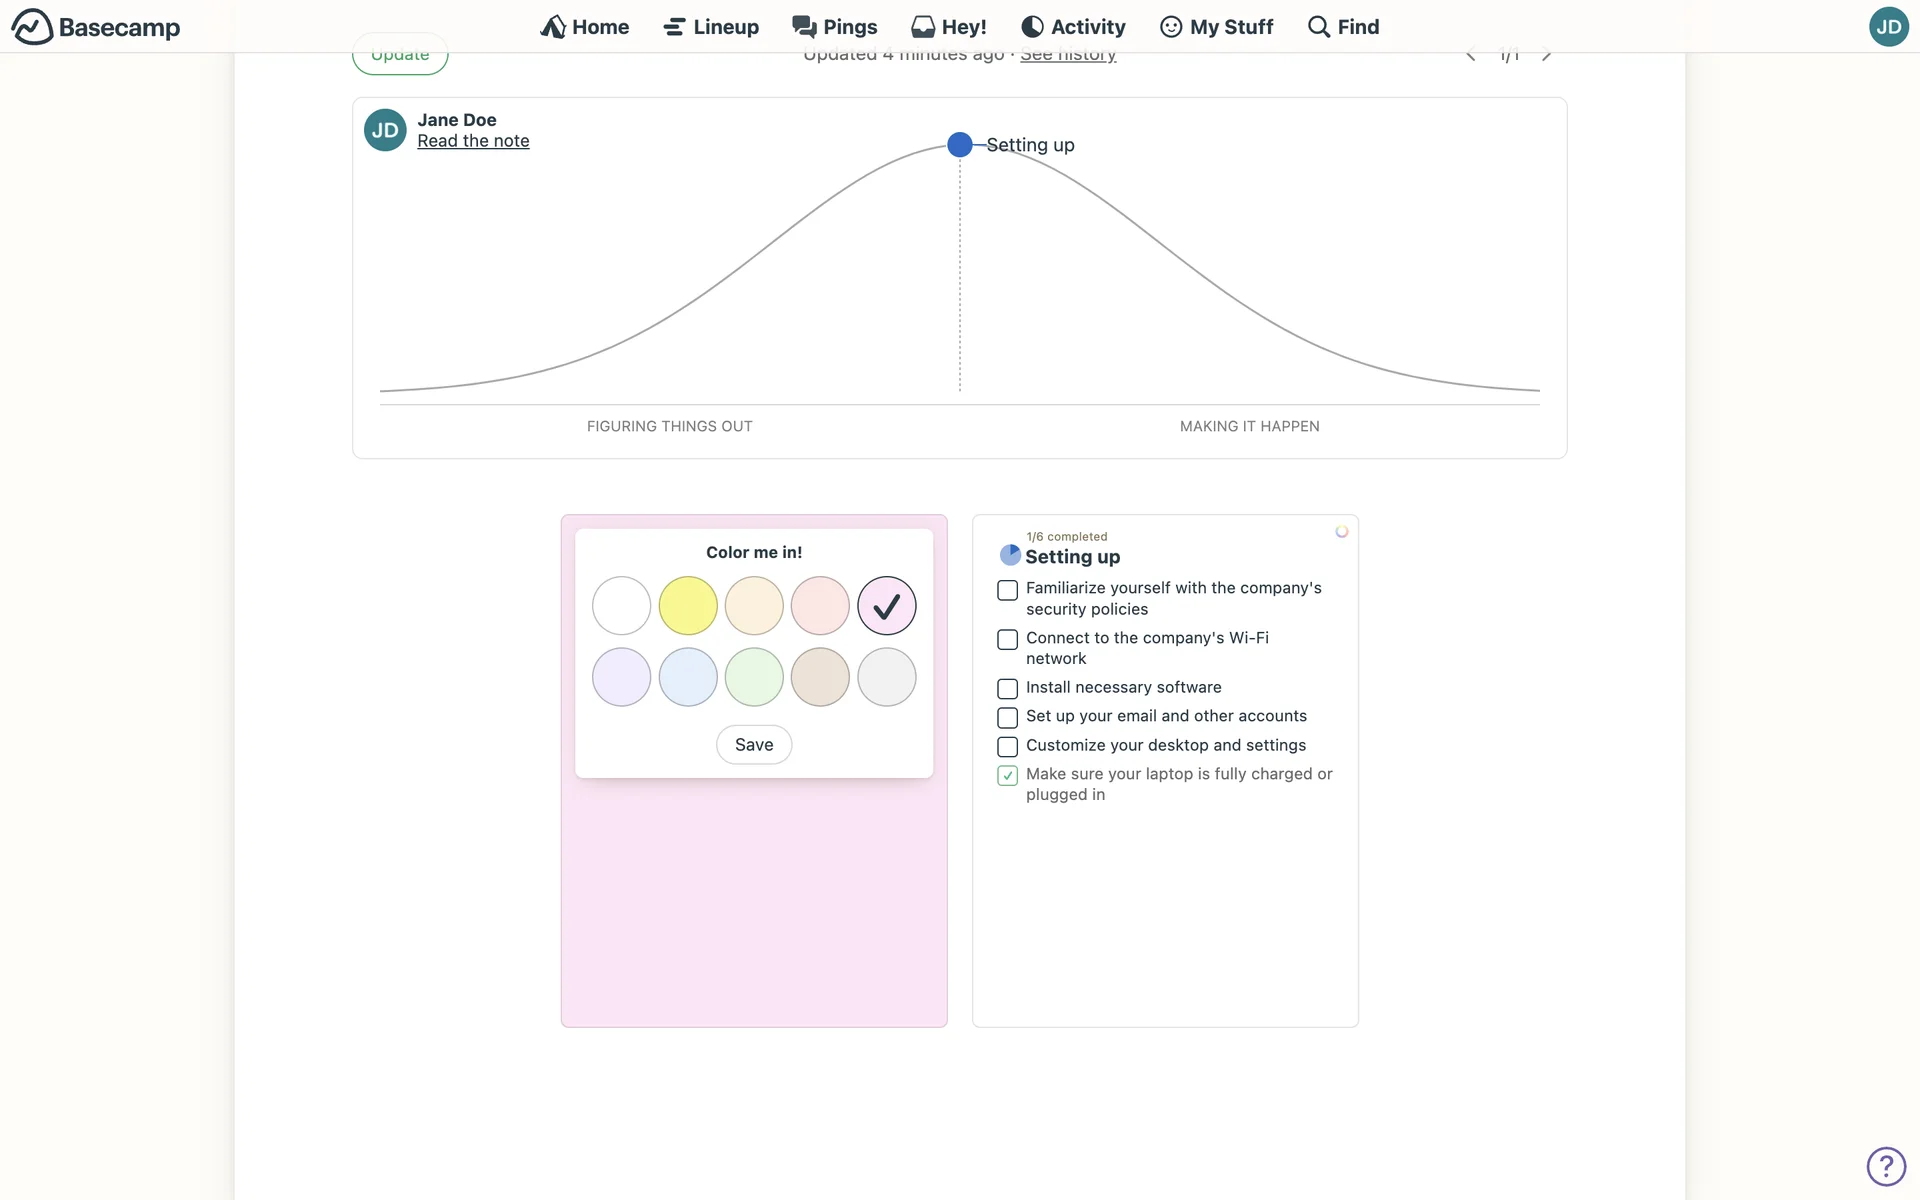
Task: Save the selected card color
Action: pyautogui.click(x=754, y=745)
